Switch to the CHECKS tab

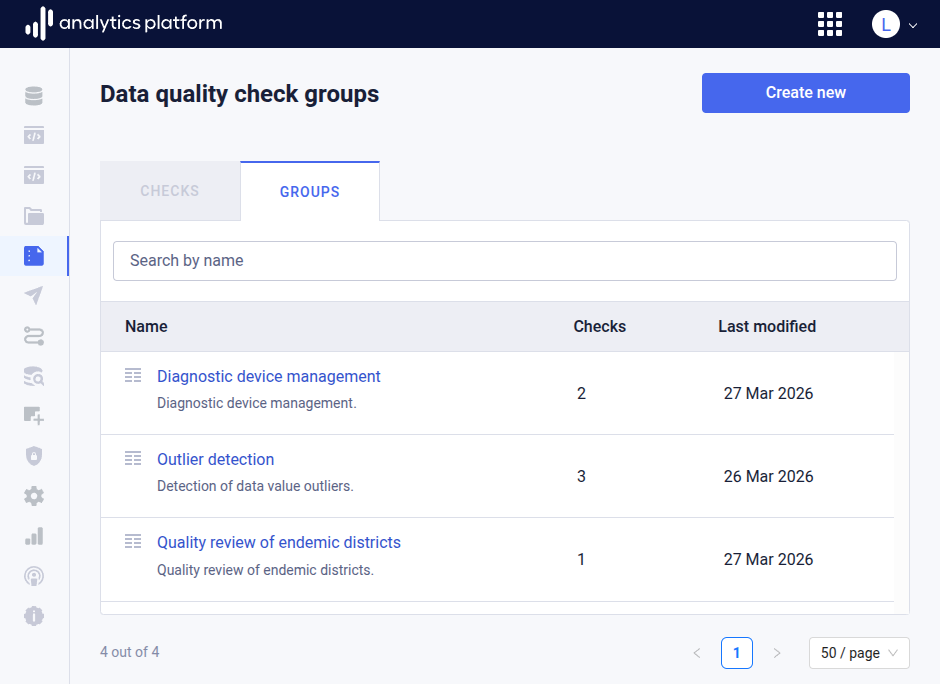coord(169,190)
